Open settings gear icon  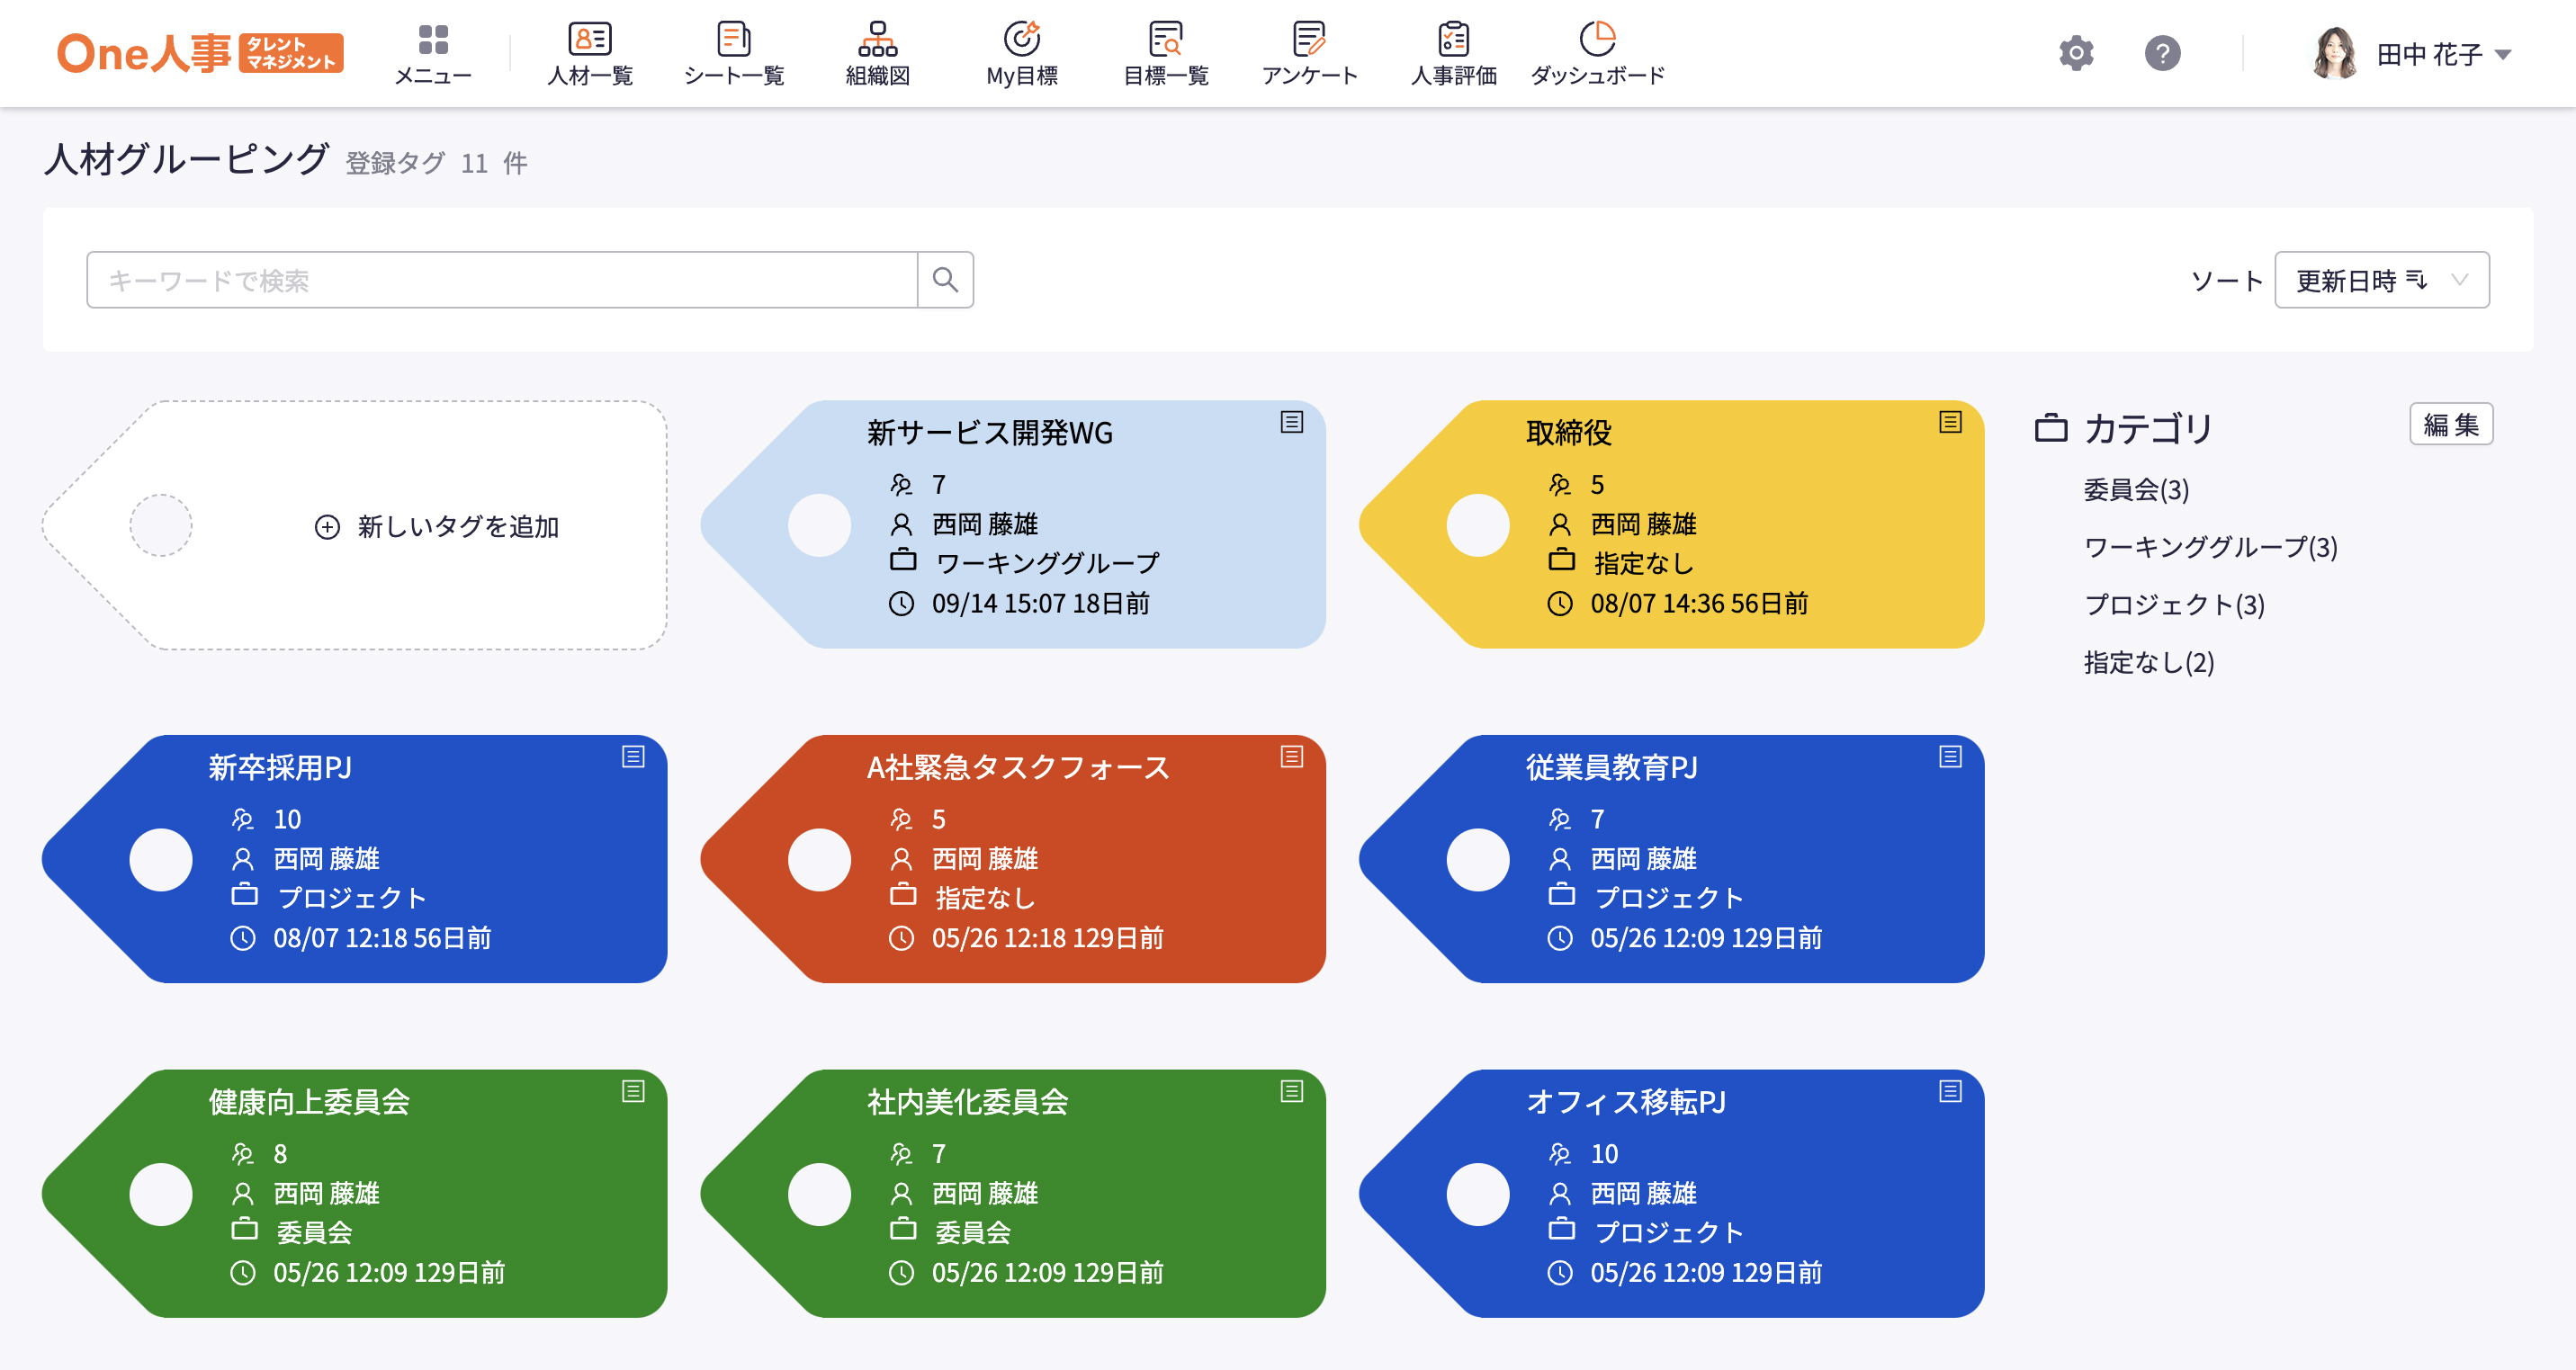pos(2076,53)
